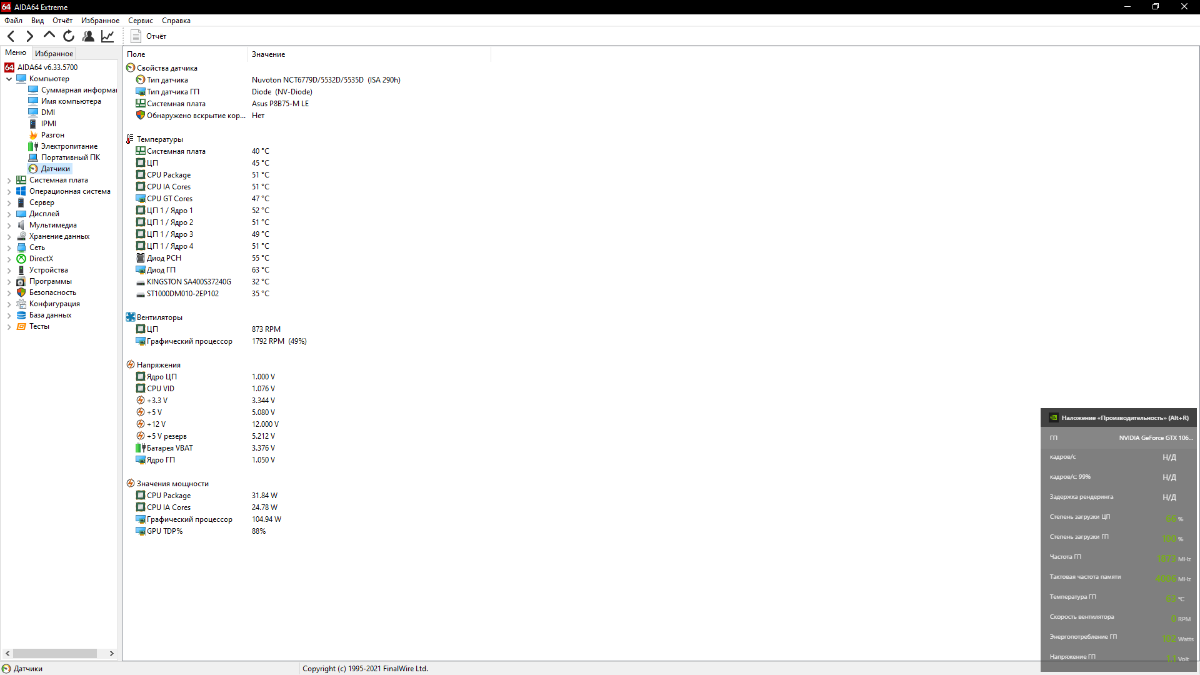1200x675 pixels.
Task: Open the user/profile icon in the toolbar
Action: point(88,36)
